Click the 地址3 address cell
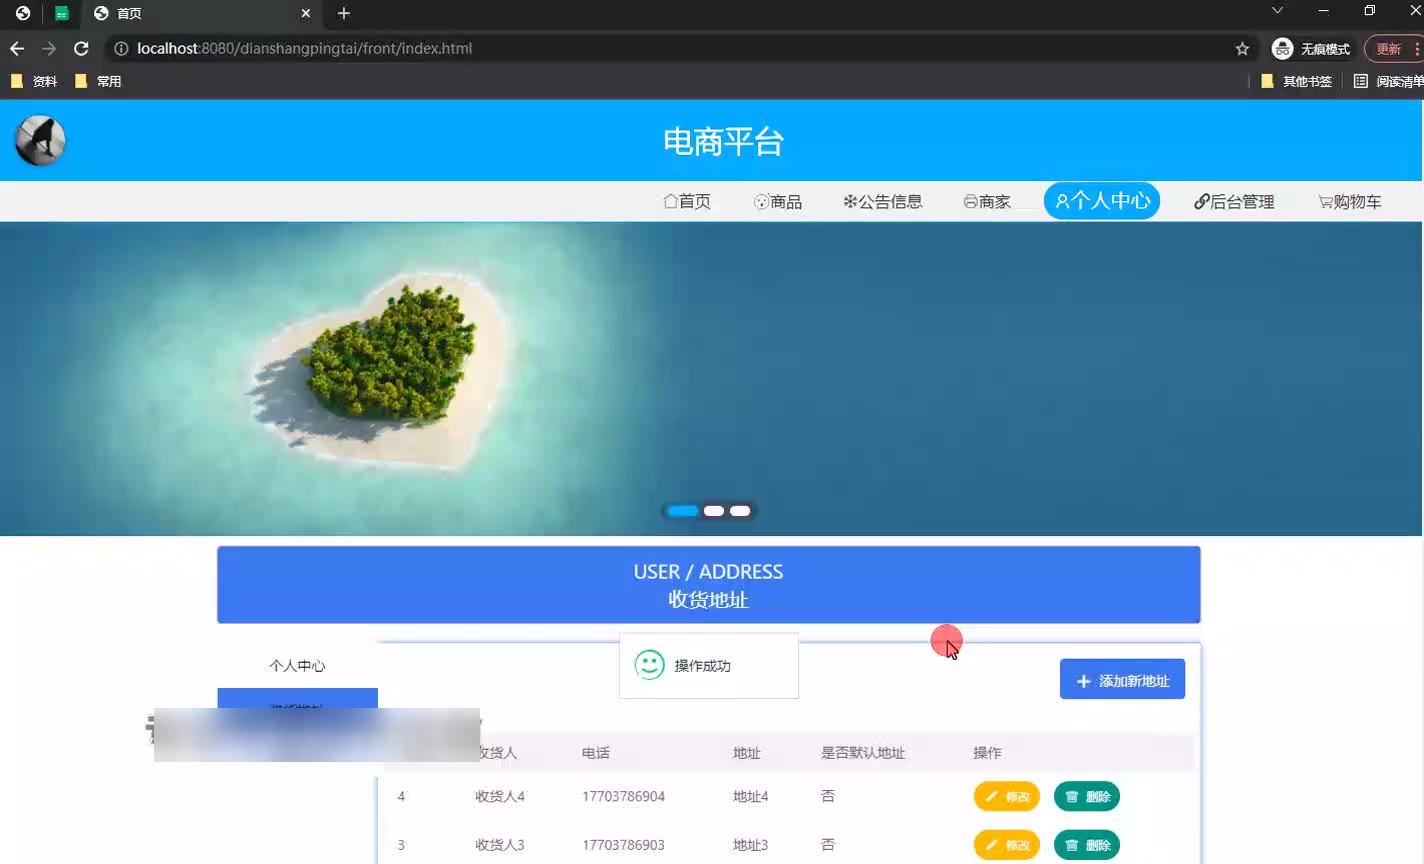Image resolution: width=1424 pixels, height=864 pixels. [751, 845]
